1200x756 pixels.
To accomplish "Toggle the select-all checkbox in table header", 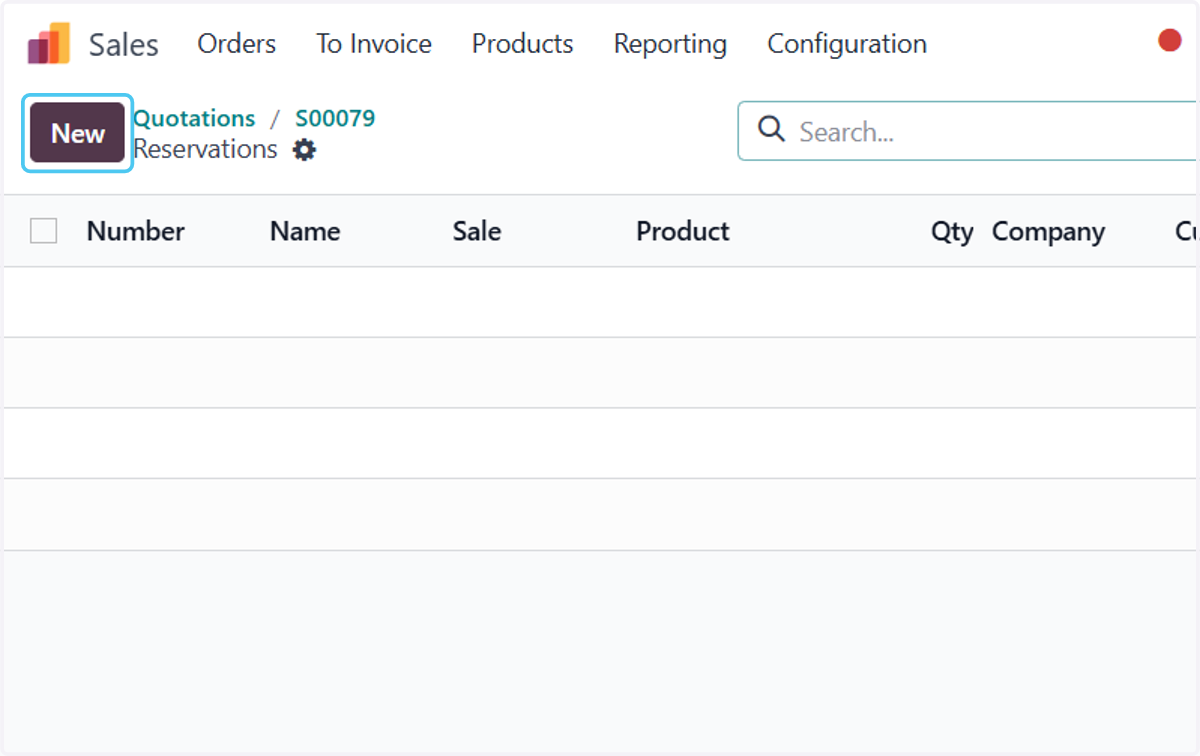I will click(x=43, y=231).
